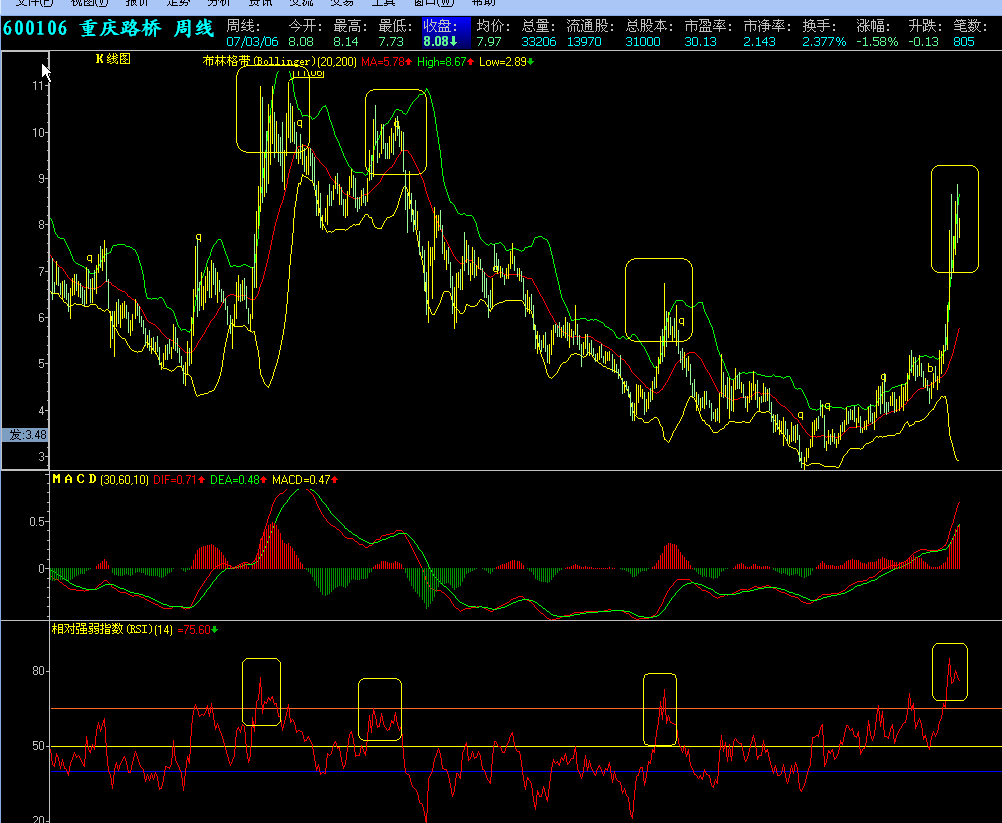This screenshot has height=823, width=1002.
Task: Click the RSI axis label 50
Action: point(38,746)
